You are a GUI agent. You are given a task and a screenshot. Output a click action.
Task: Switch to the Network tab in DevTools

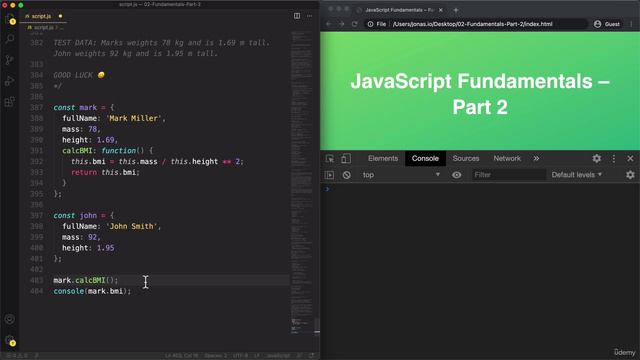(507, 158)
